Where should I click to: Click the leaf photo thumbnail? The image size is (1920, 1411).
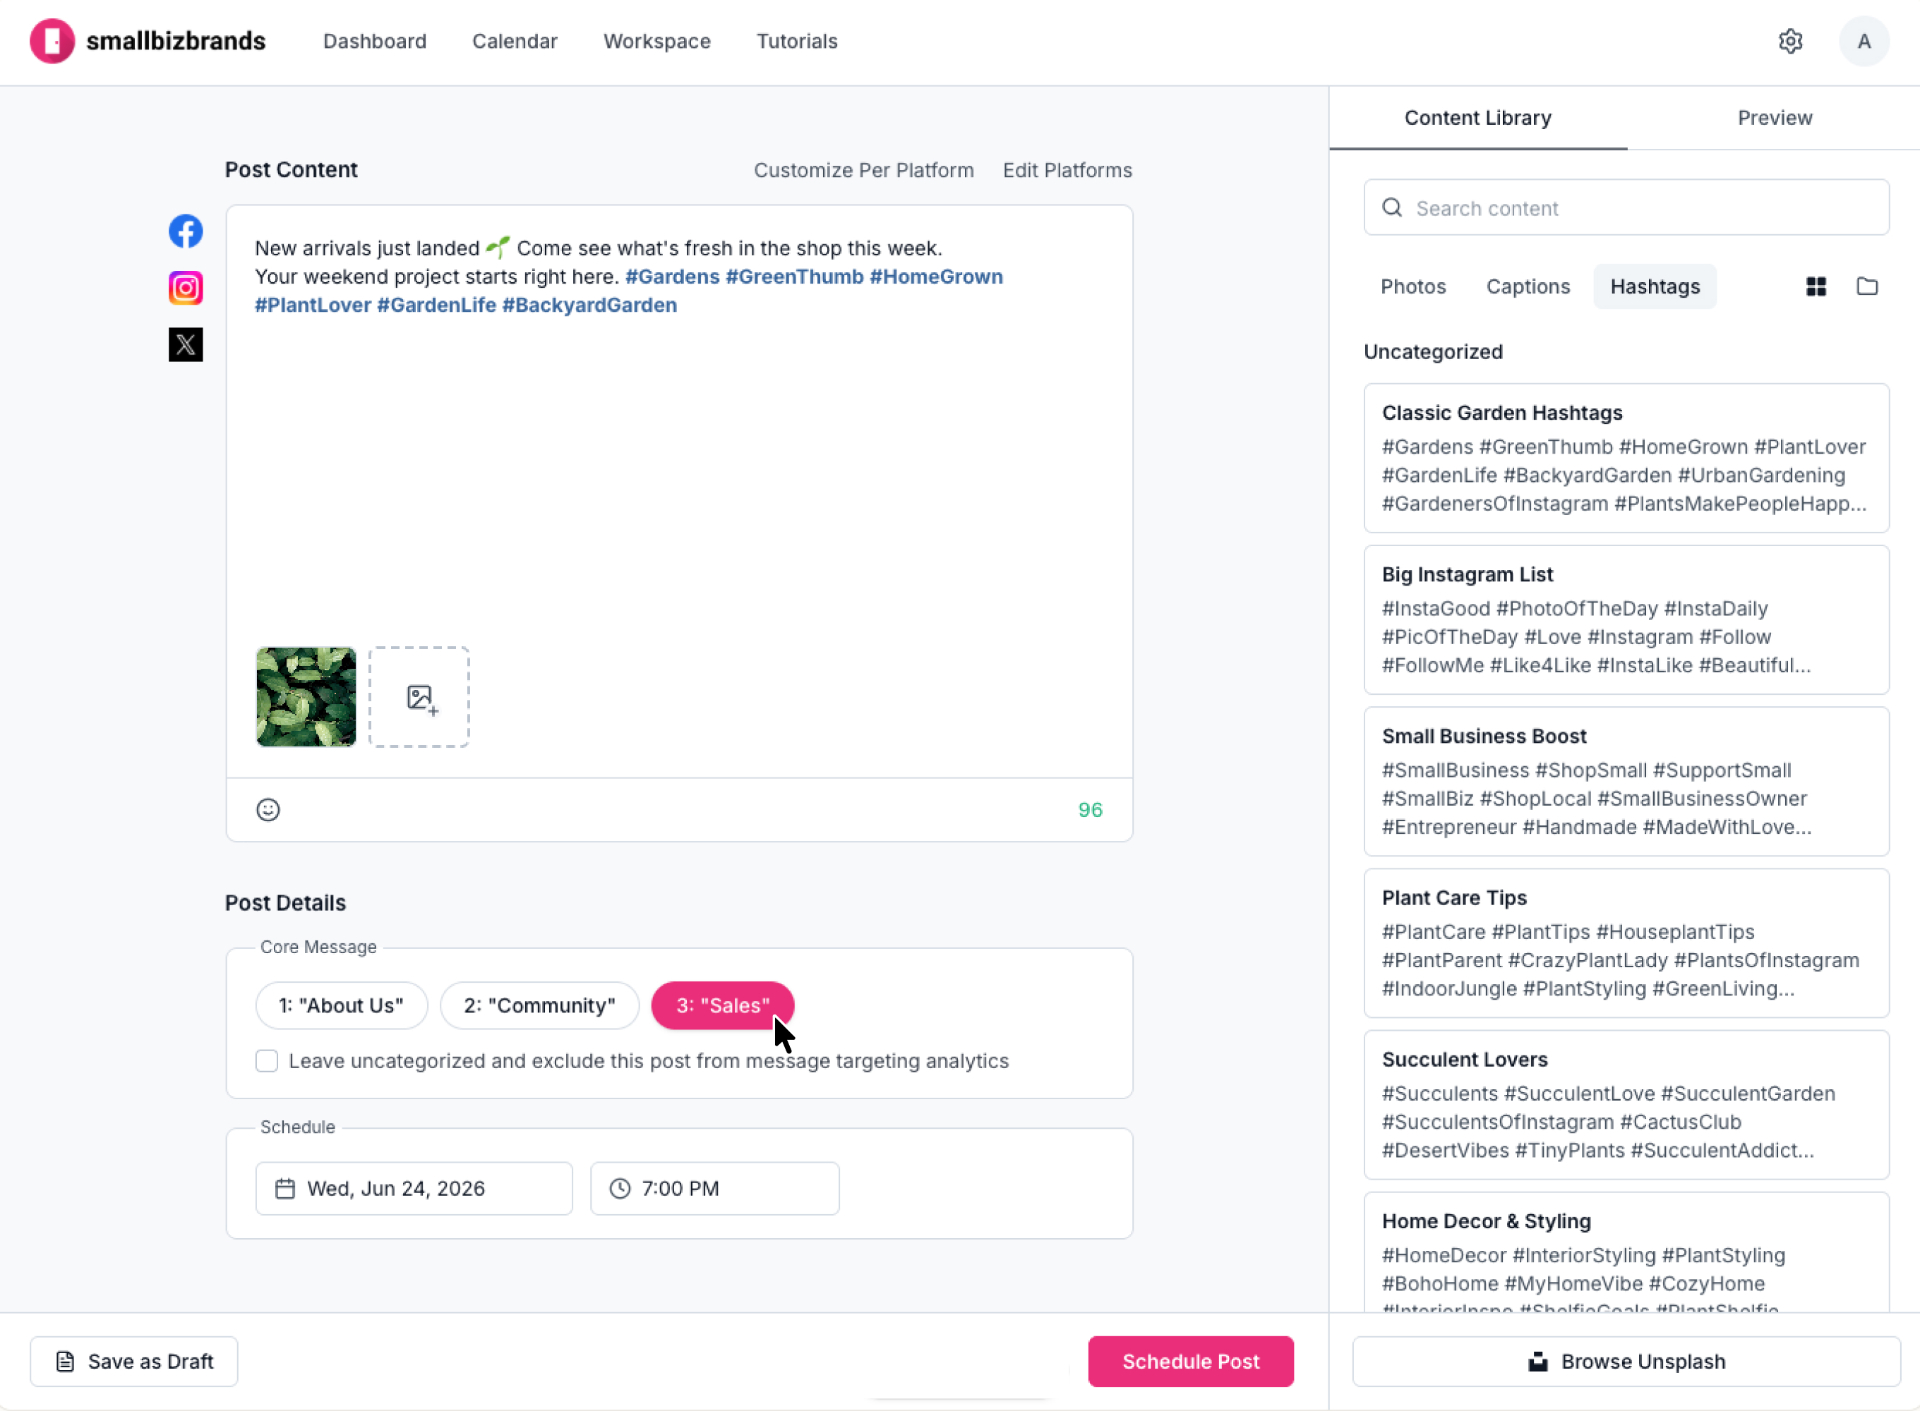[306, 697]
